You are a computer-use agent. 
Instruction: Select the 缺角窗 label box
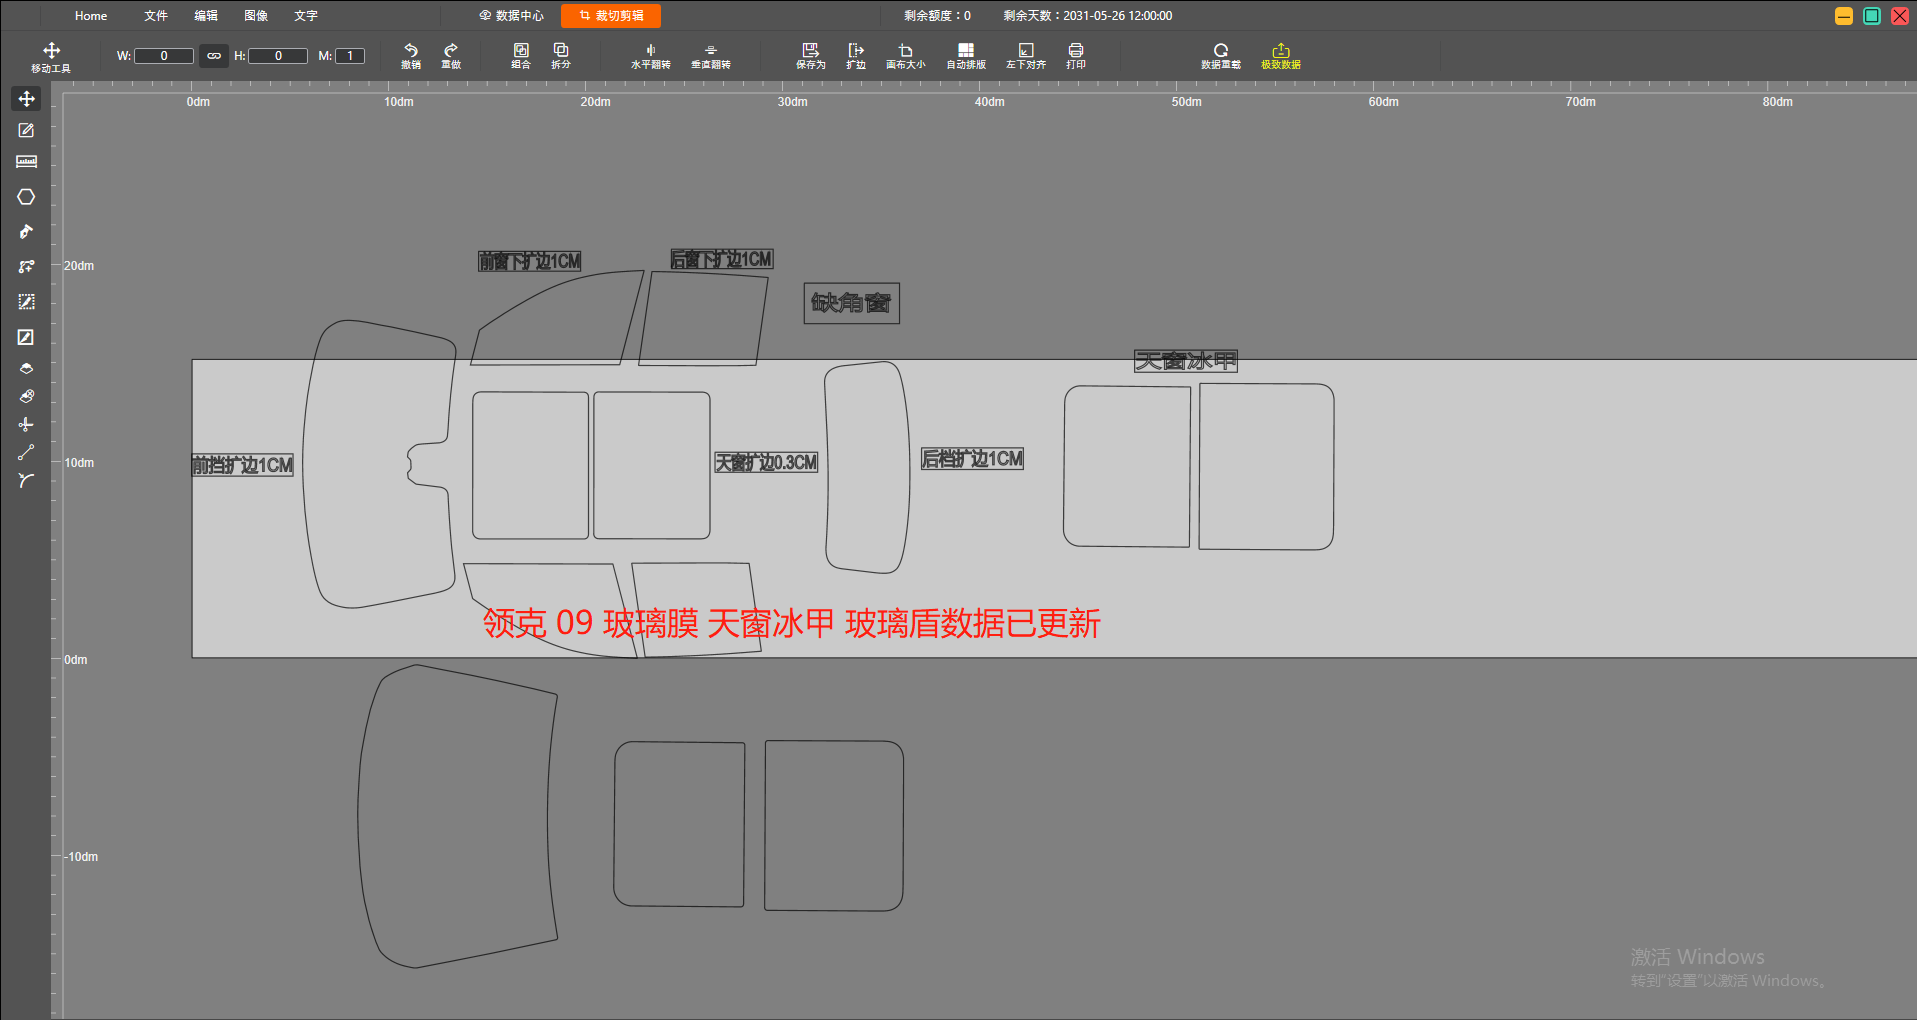tap(852, 303)
